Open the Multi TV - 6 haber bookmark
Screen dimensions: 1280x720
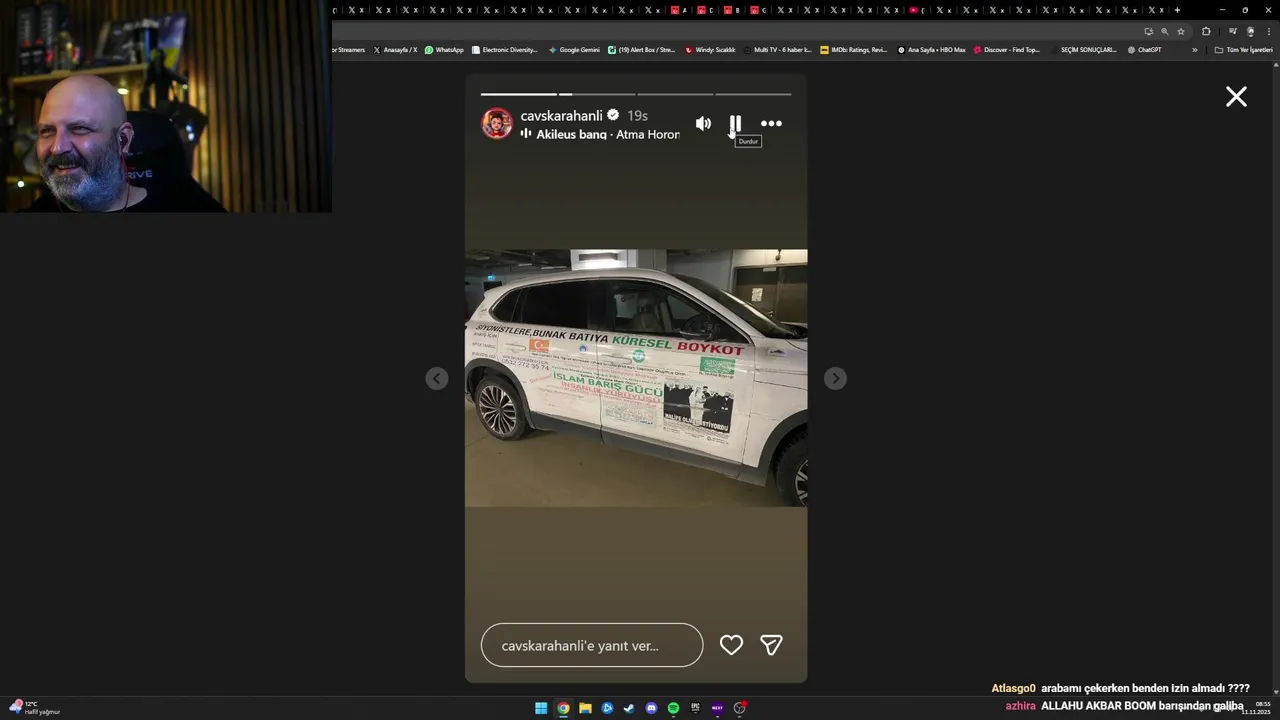click(778, 49)
